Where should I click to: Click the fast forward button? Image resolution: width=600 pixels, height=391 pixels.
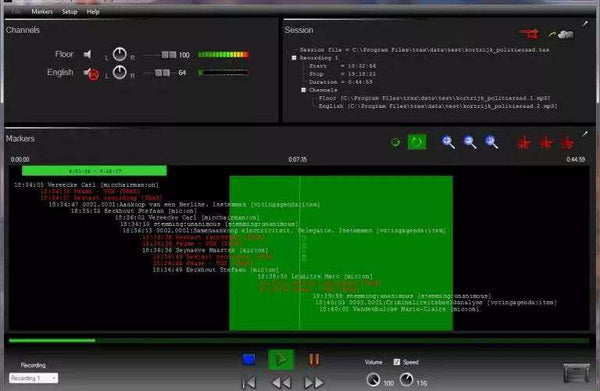point(313,383)
